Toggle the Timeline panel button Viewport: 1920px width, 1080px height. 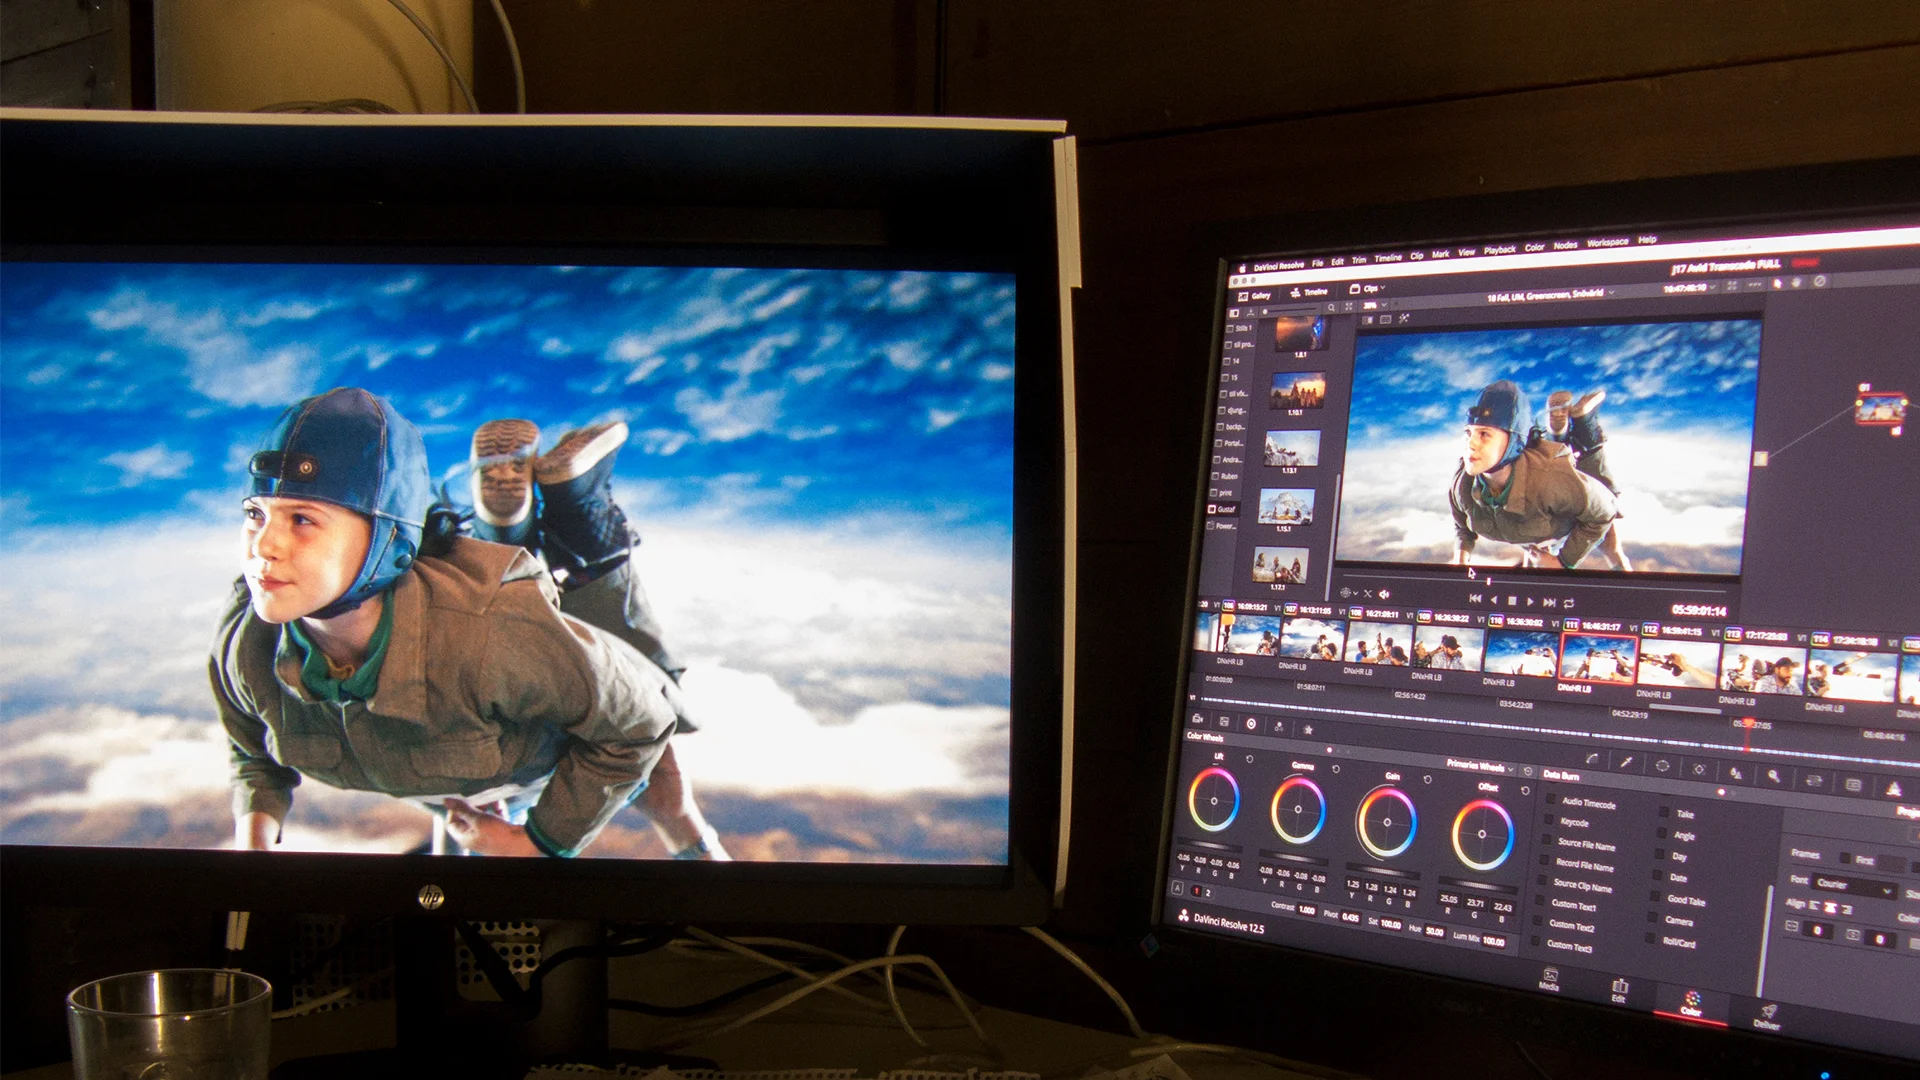pos(1309,292)
